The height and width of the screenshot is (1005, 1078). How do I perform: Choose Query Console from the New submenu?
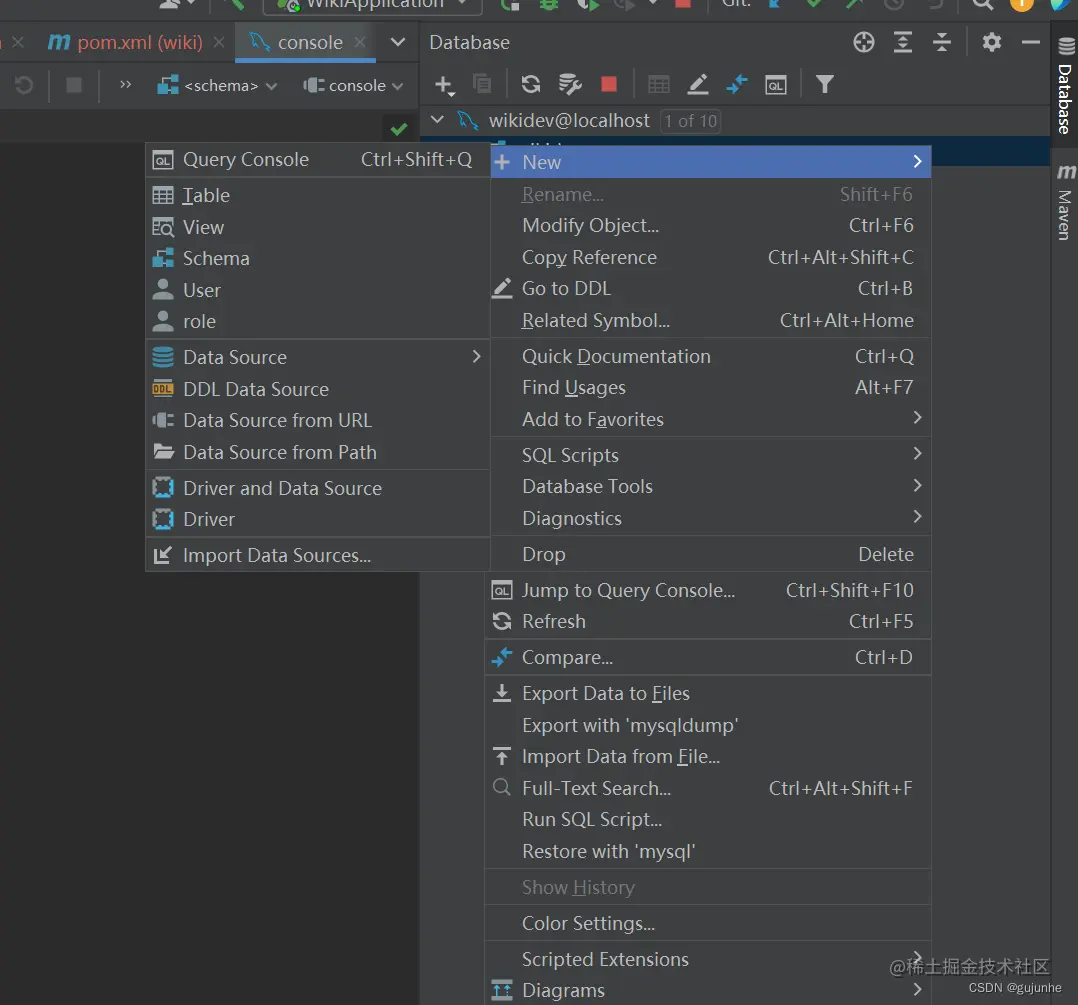click(317, 159)
